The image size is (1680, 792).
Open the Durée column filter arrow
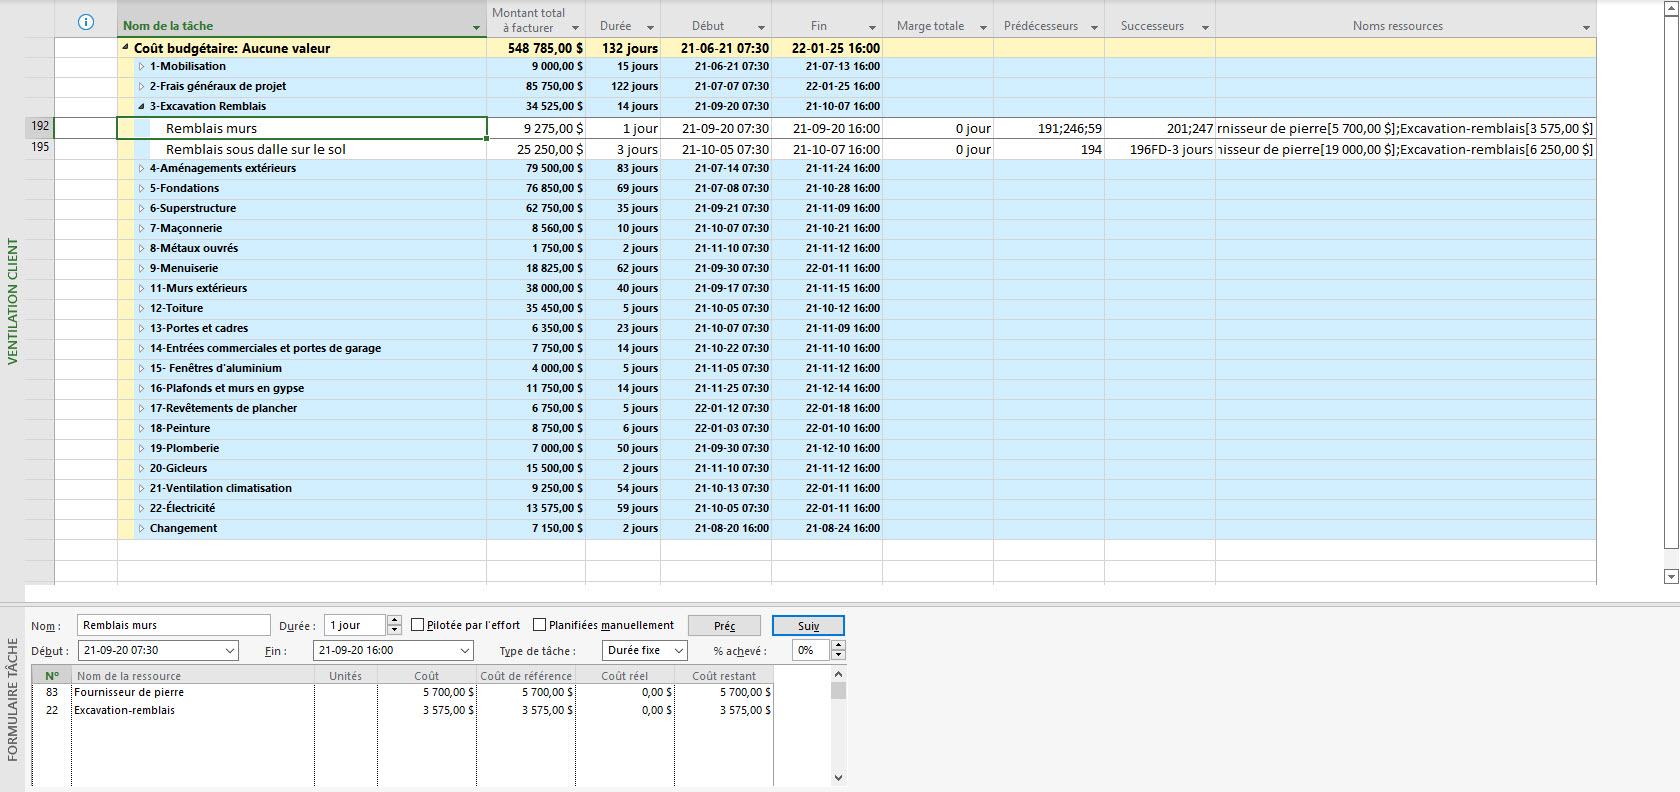(x=650, y=28)
